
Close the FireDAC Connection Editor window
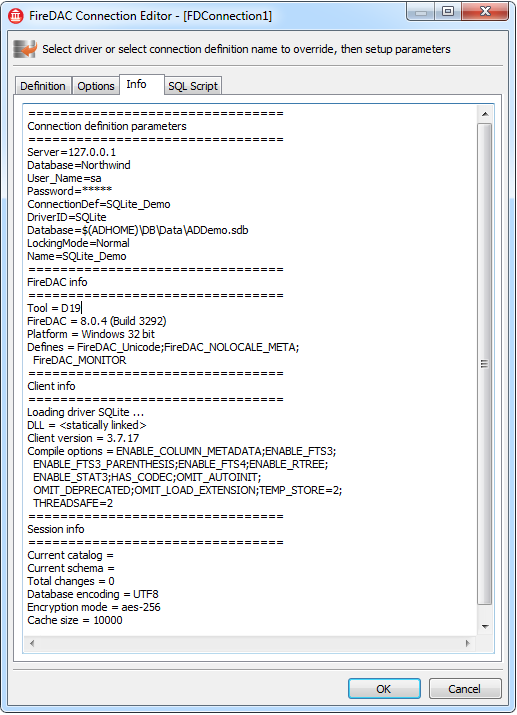[485, 11]
